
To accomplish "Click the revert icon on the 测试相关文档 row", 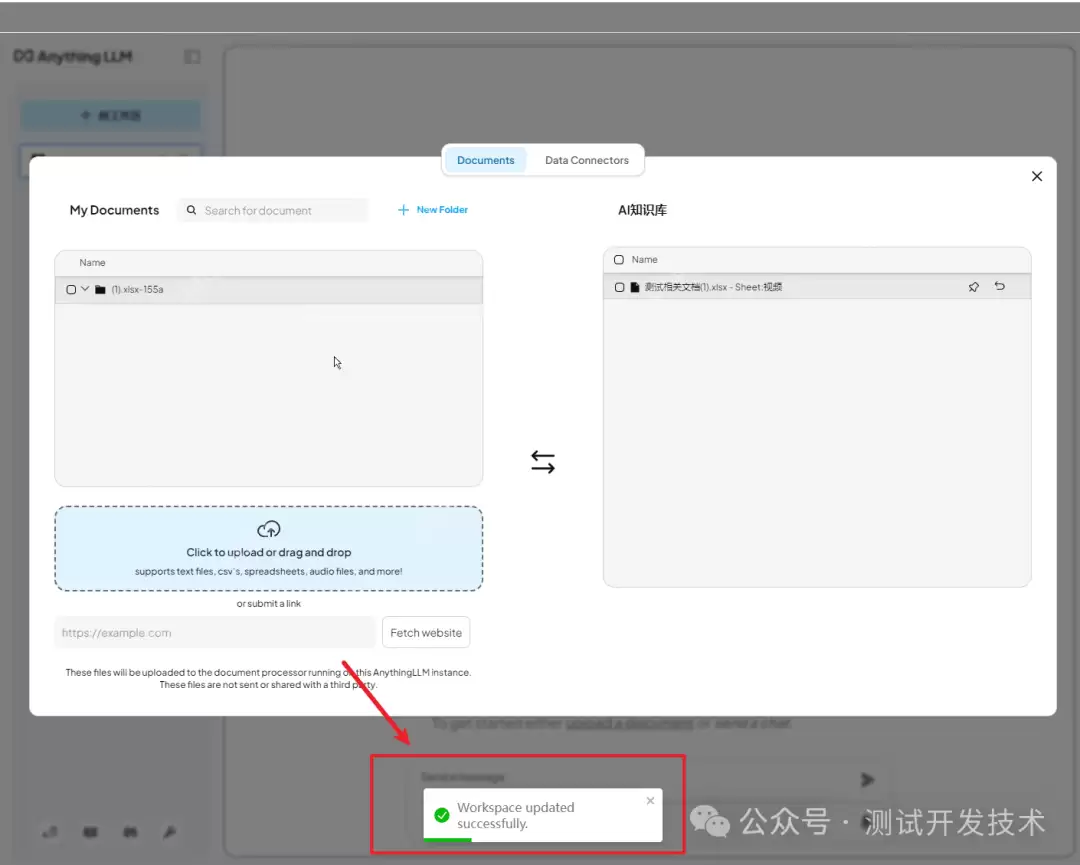I will point(999,286).
